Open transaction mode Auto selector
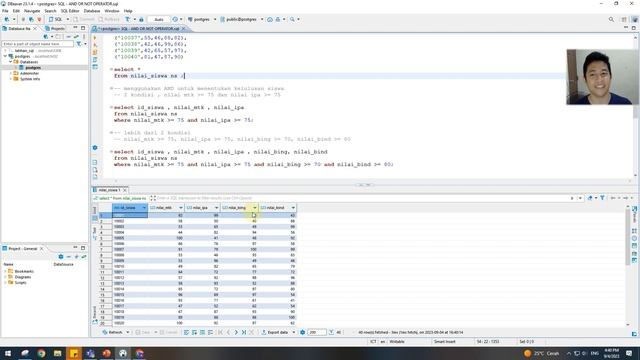This screenshot has width=640, height=360. click(159, 19)
